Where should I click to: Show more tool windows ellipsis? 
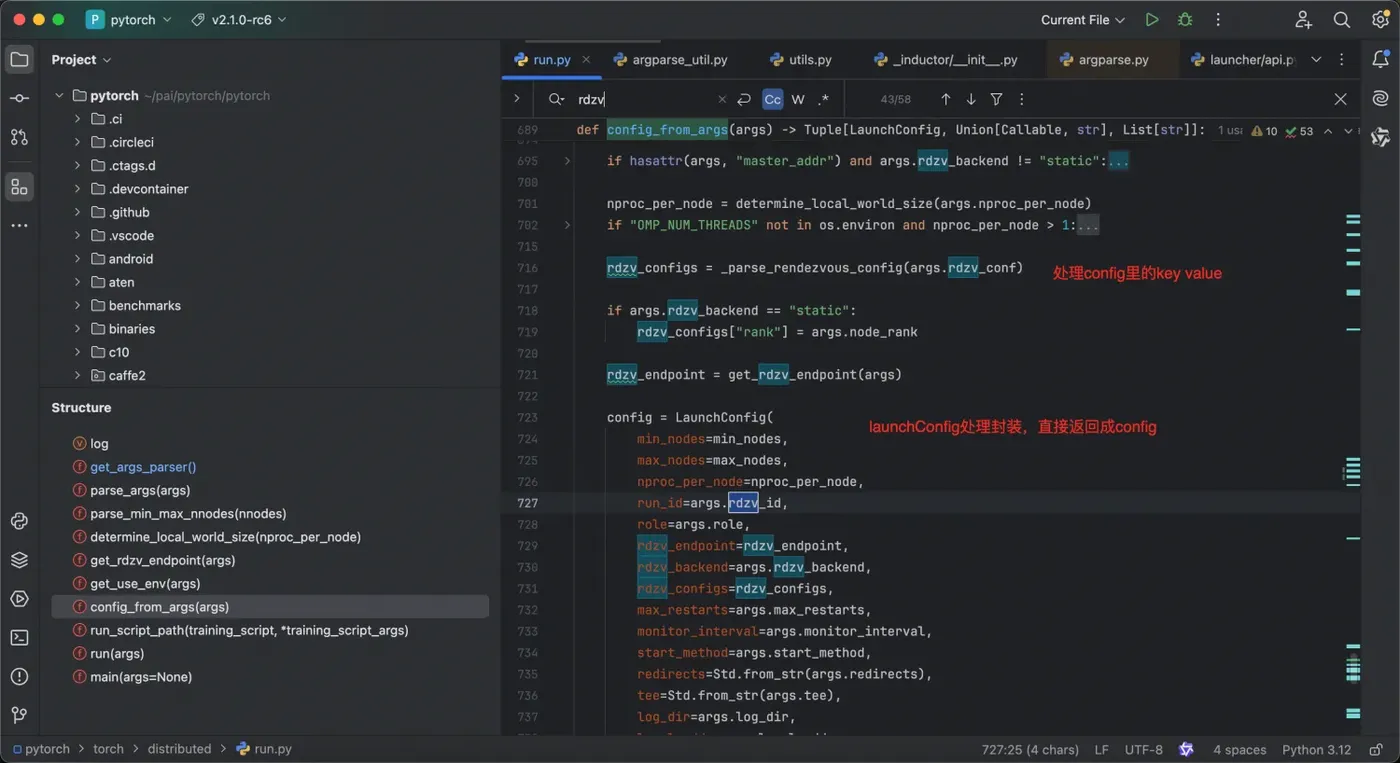coord(19,226)
